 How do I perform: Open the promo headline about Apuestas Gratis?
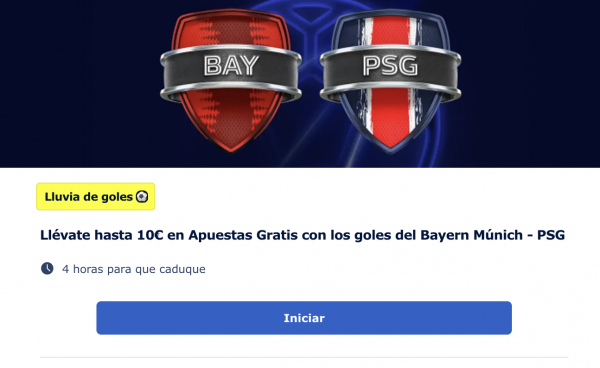click(302, 235)
